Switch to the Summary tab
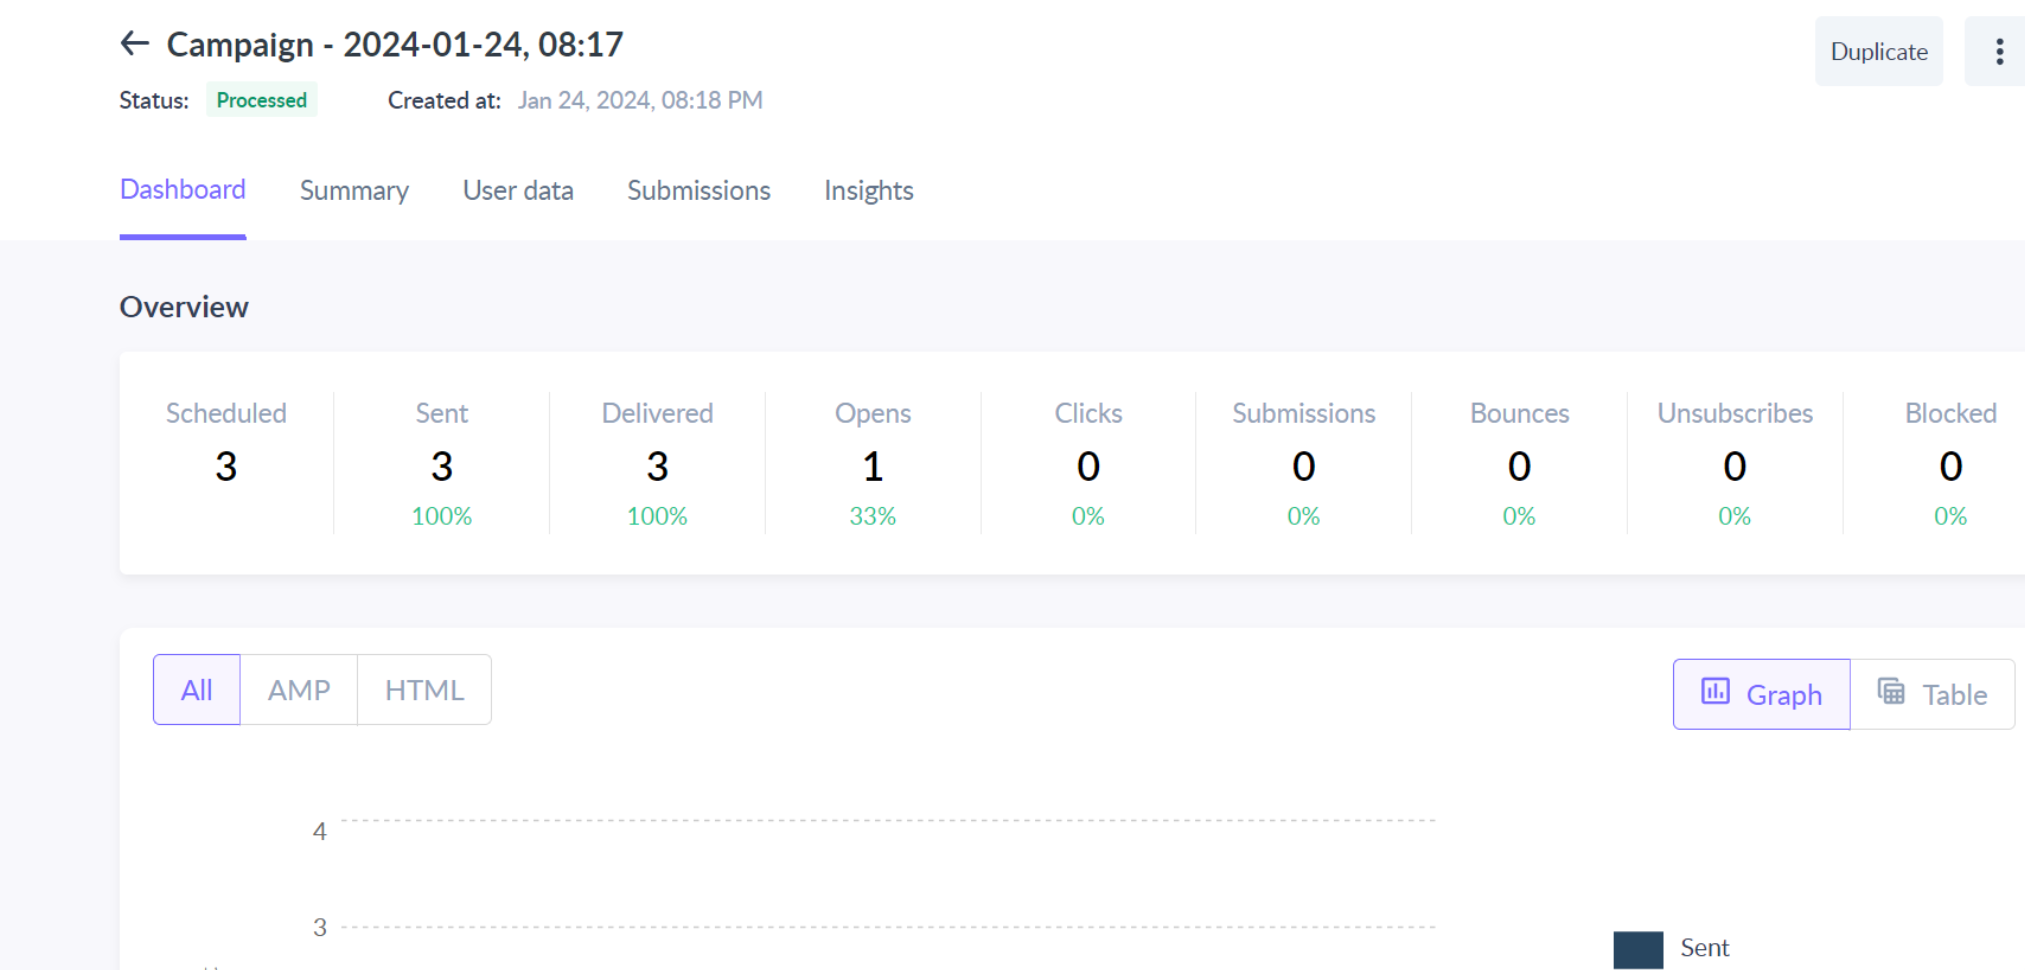Screen dimensions: 2025x970 [x=354, y=191]
